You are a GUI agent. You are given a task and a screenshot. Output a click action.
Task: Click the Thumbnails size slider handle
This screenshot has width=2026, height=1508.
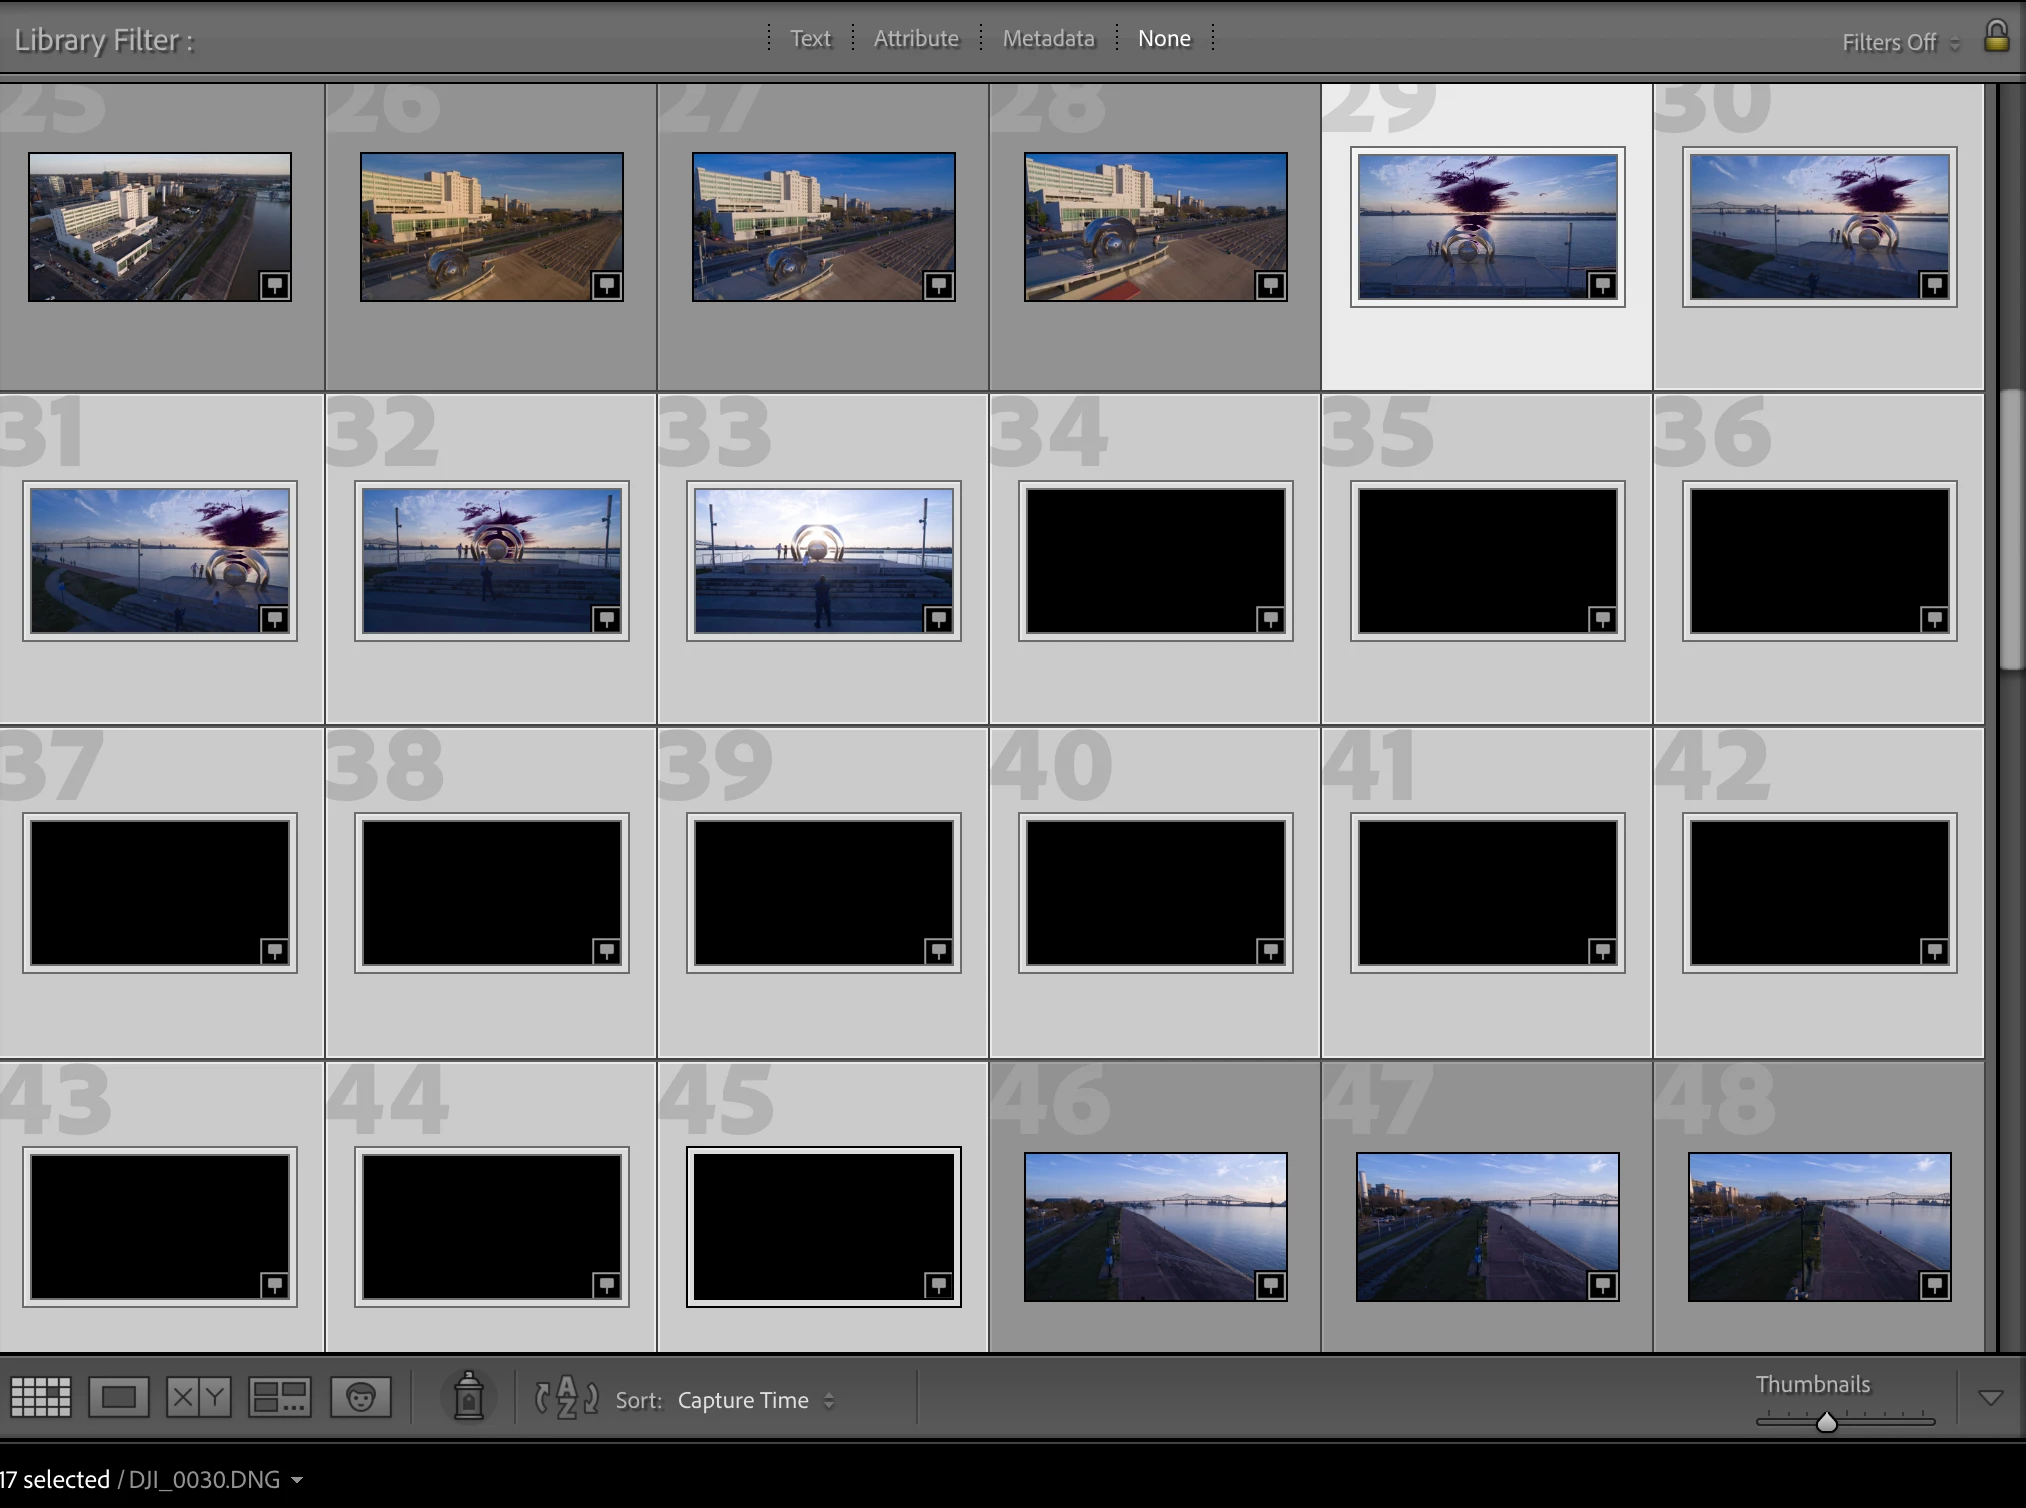pos(1826,1421)
